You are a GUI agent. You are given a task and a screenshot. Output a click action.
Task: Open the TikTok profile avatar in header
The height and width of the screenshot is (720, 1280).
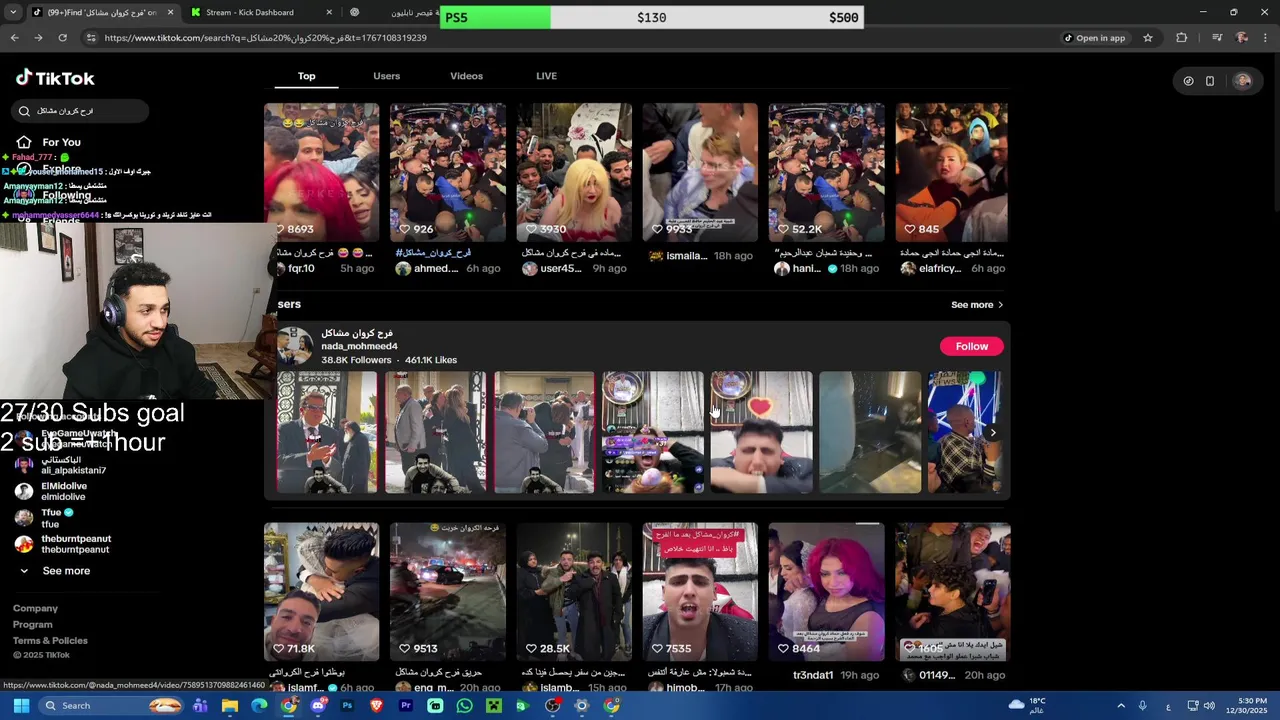coord(1243,81)
